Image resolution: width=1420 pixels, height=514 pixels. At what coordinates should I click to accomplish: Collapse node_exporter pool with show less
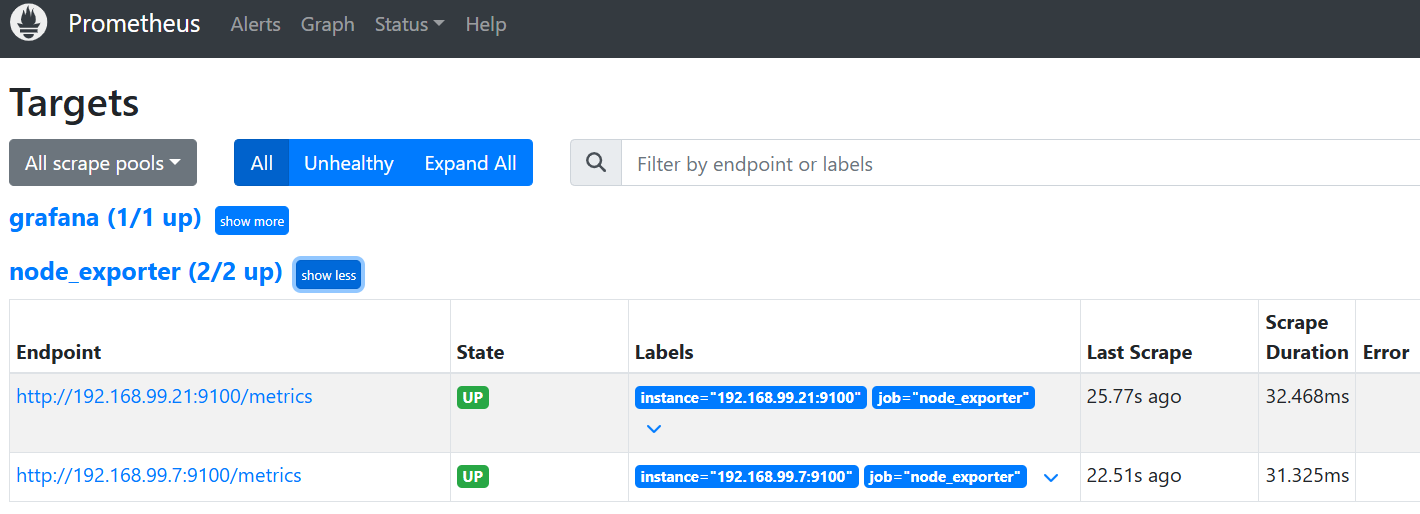point(329,275)
